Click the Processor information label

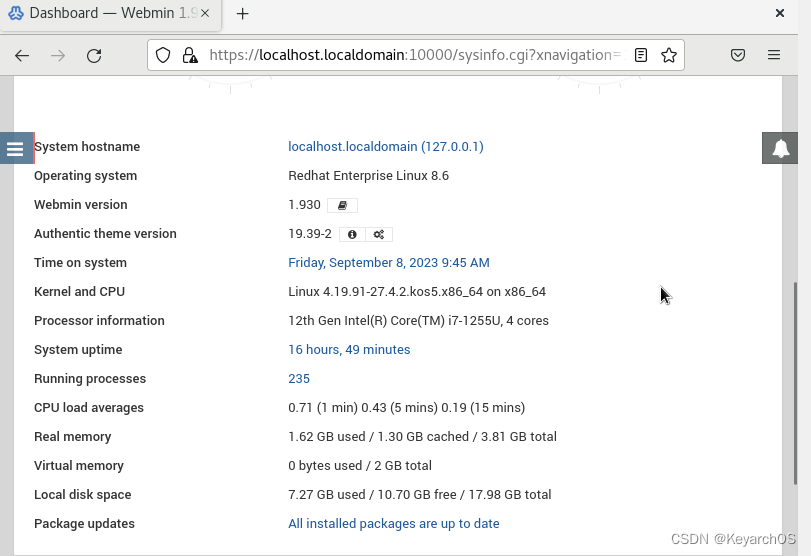click(x=99, y=321)
